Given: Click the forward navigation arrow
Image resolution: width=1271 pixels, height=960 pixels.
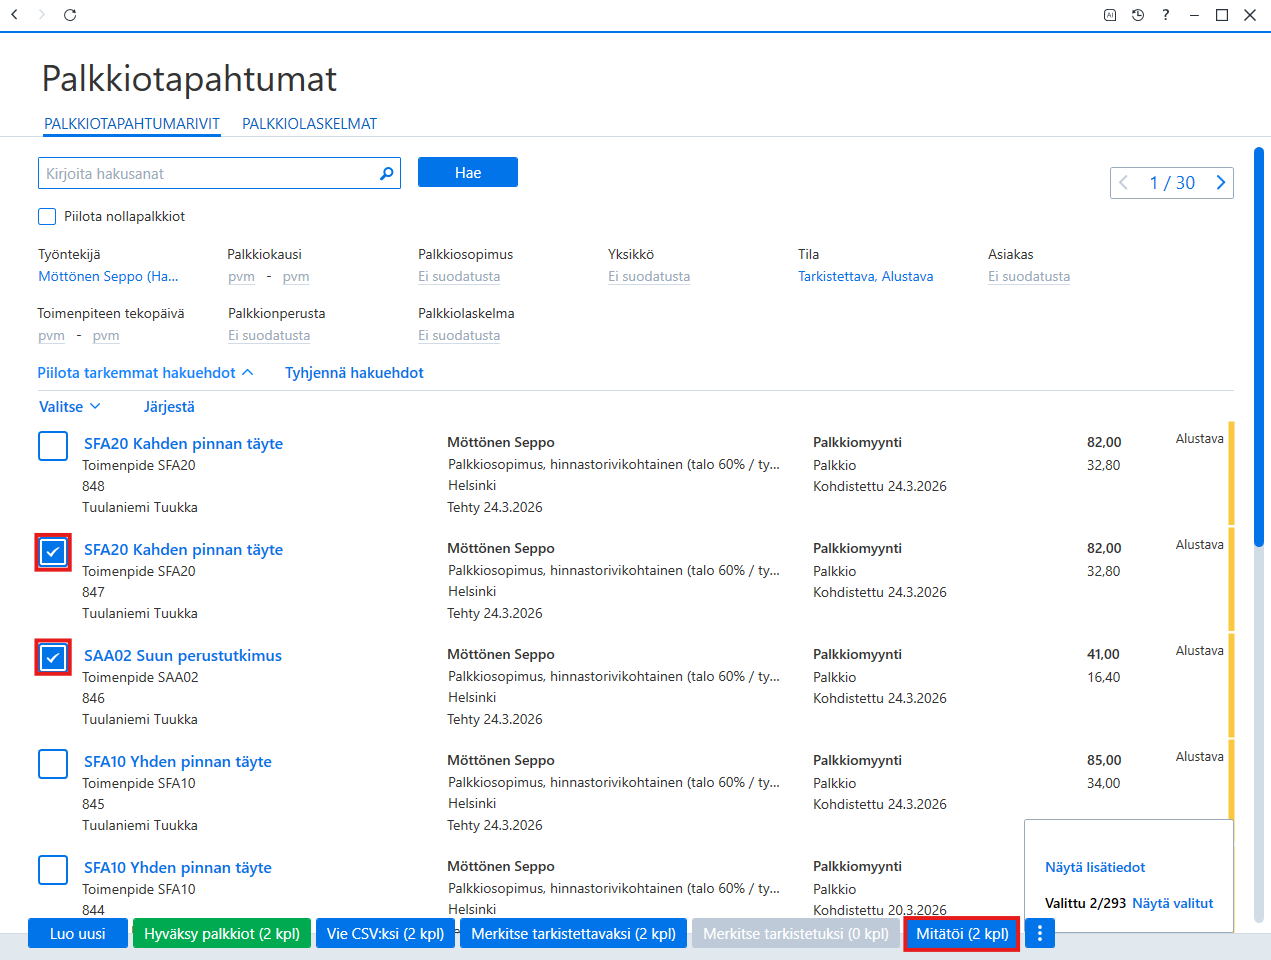Looking at the screenshot, I should pyautogui.click(x=41, y=15).
